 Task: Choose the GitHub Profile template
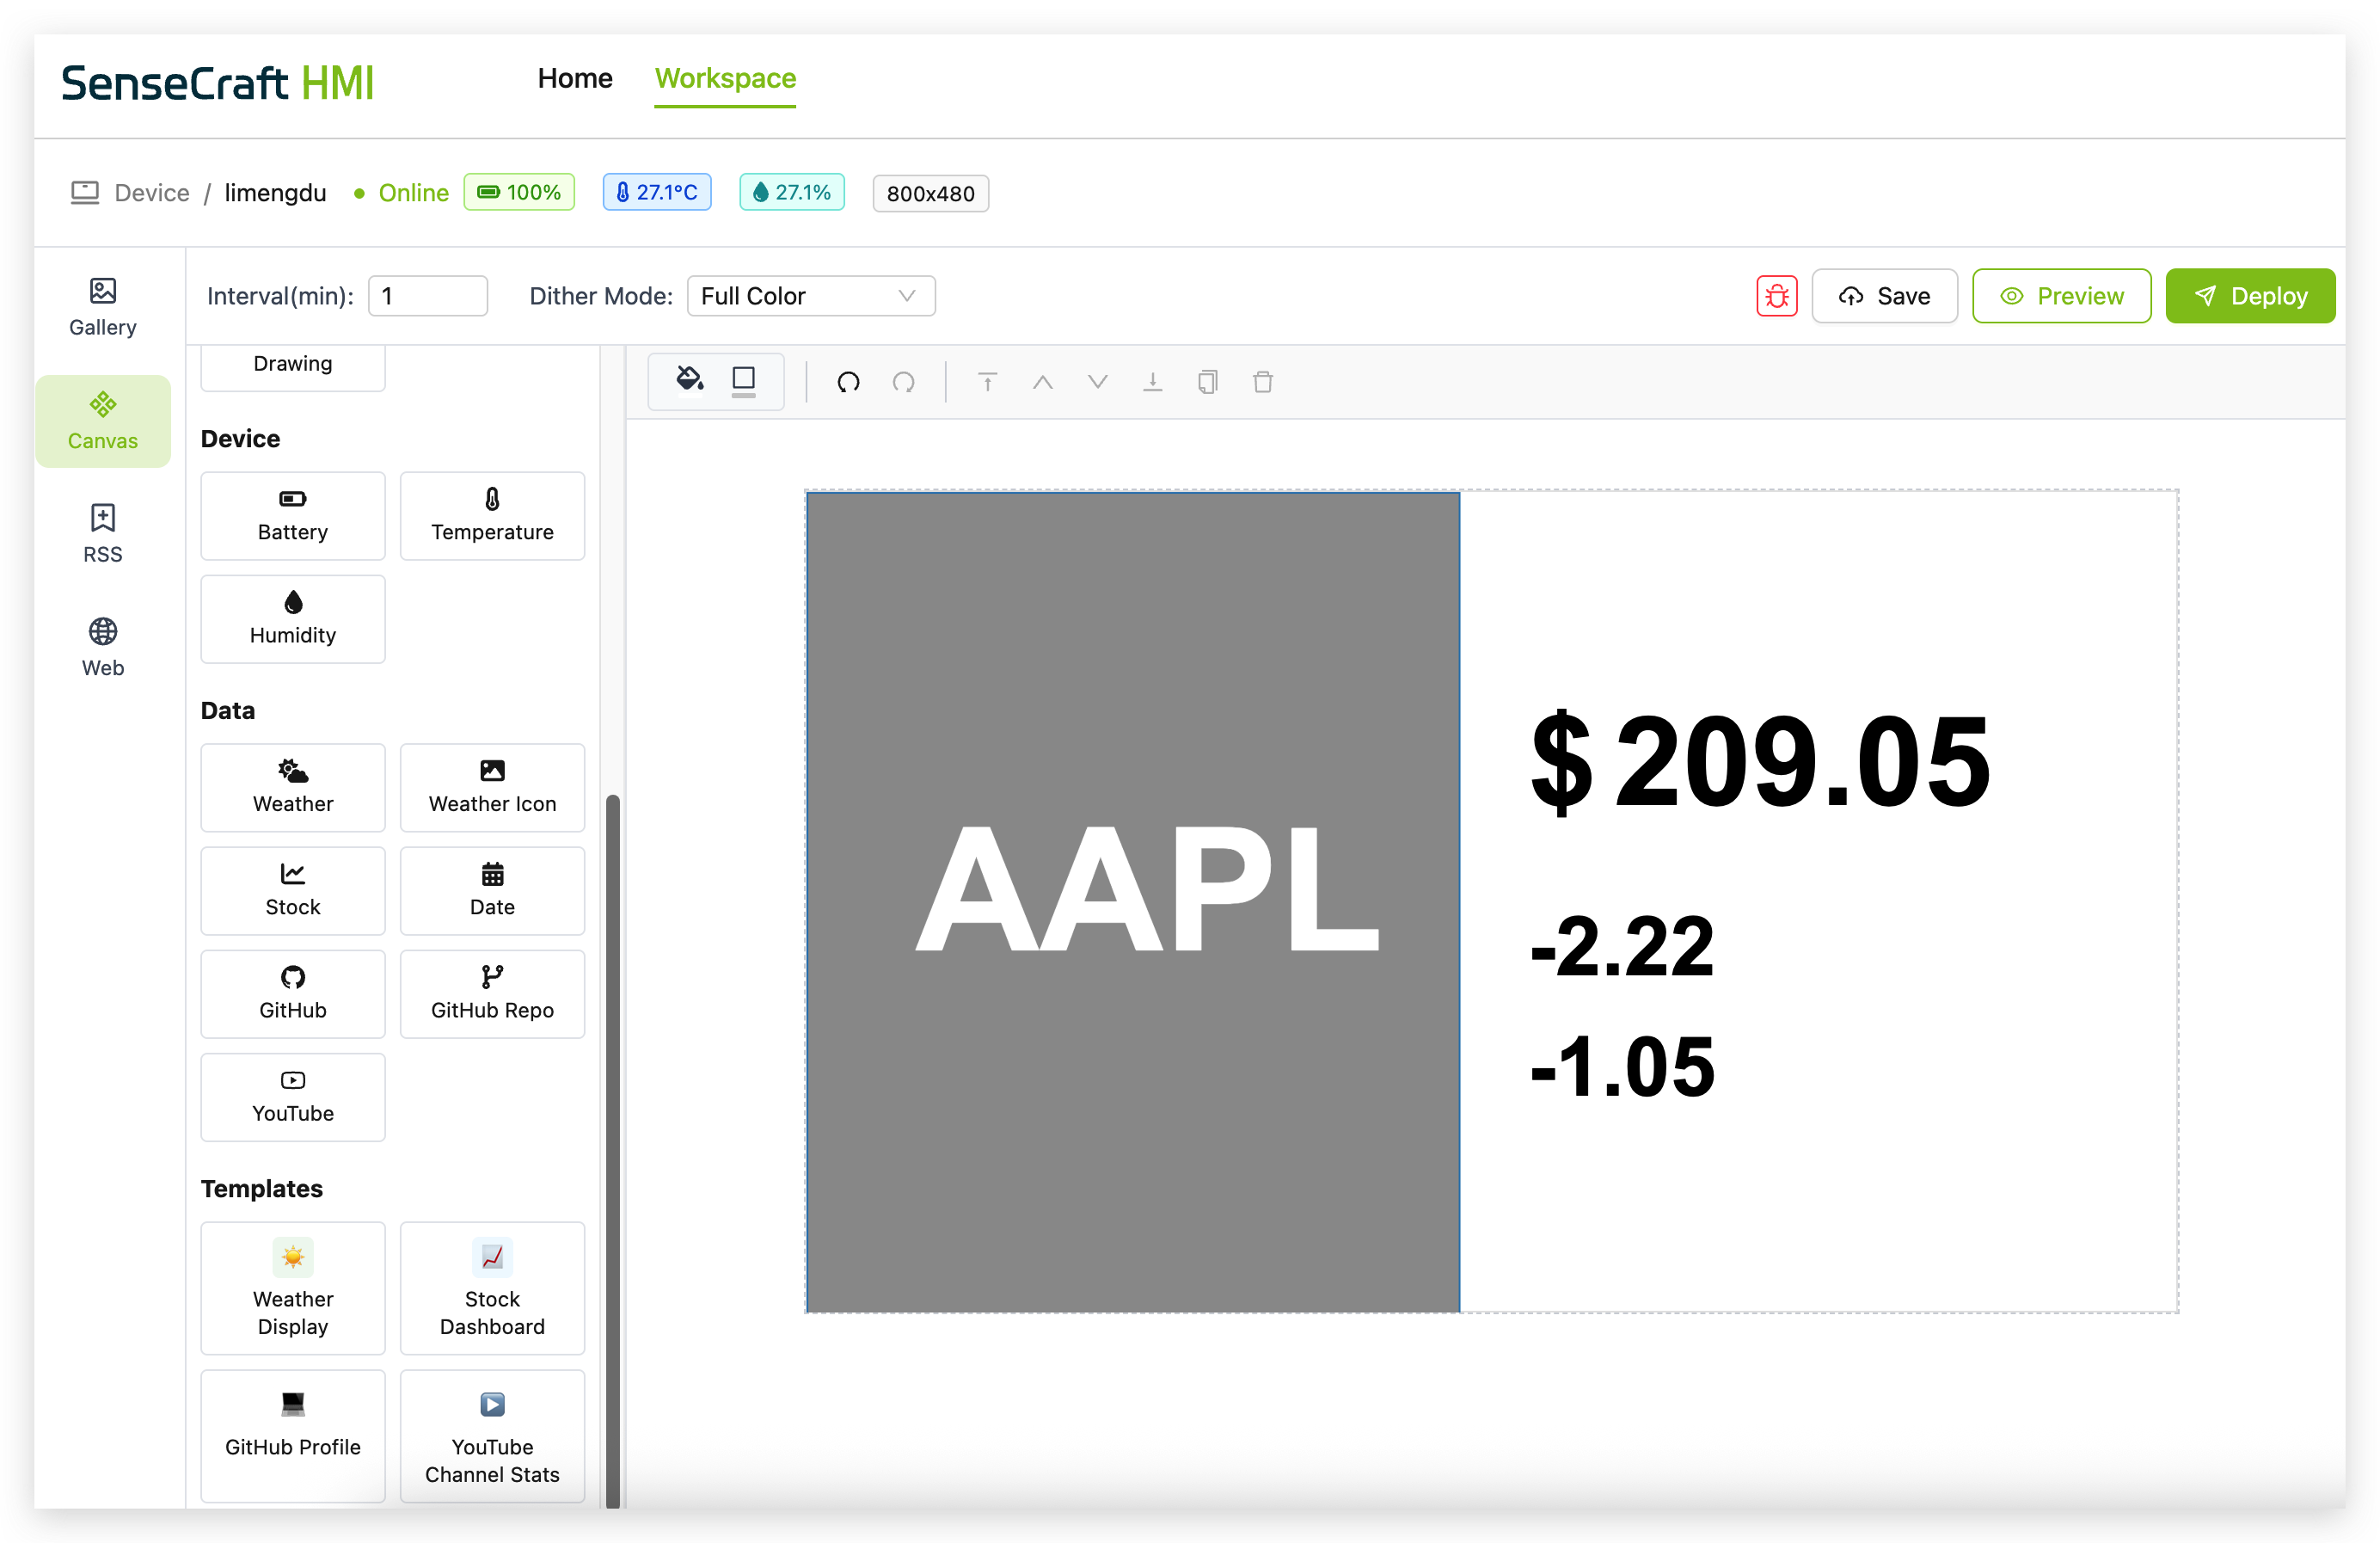pyautogui.click(x=292, y=1436)
